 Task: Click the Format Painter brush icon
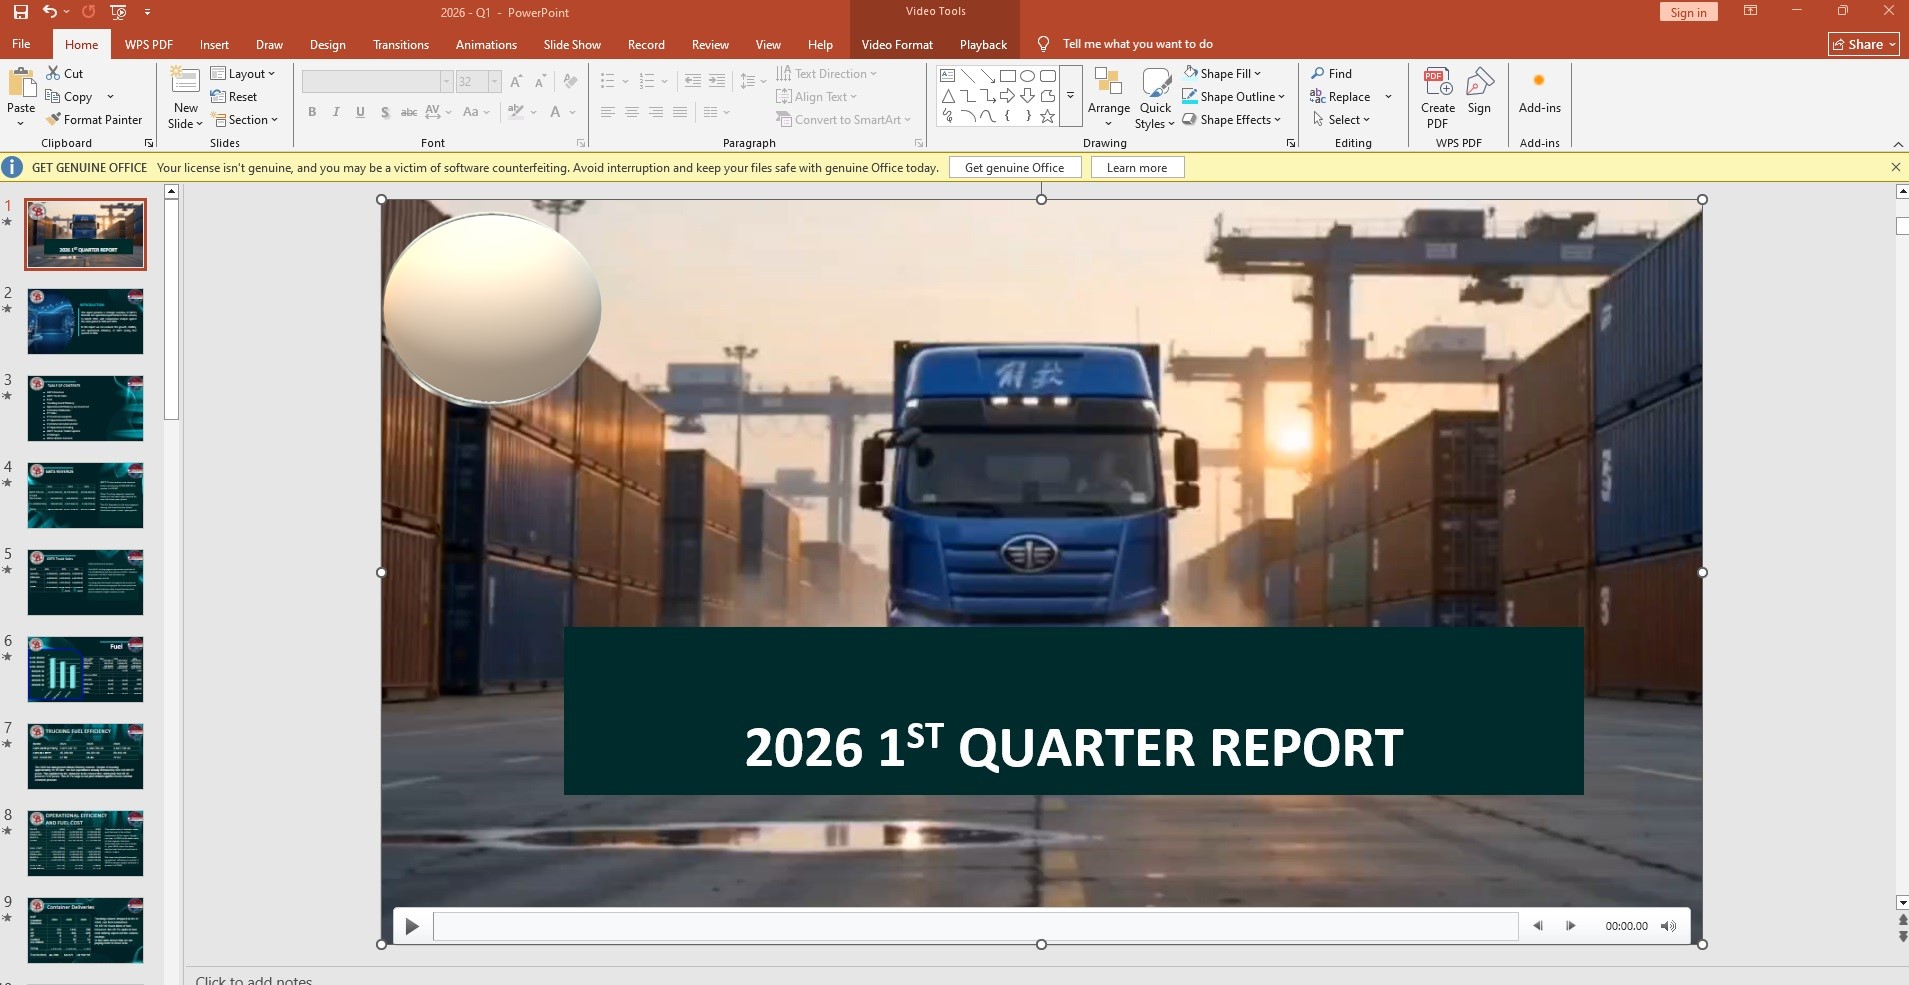pos(54,120)
